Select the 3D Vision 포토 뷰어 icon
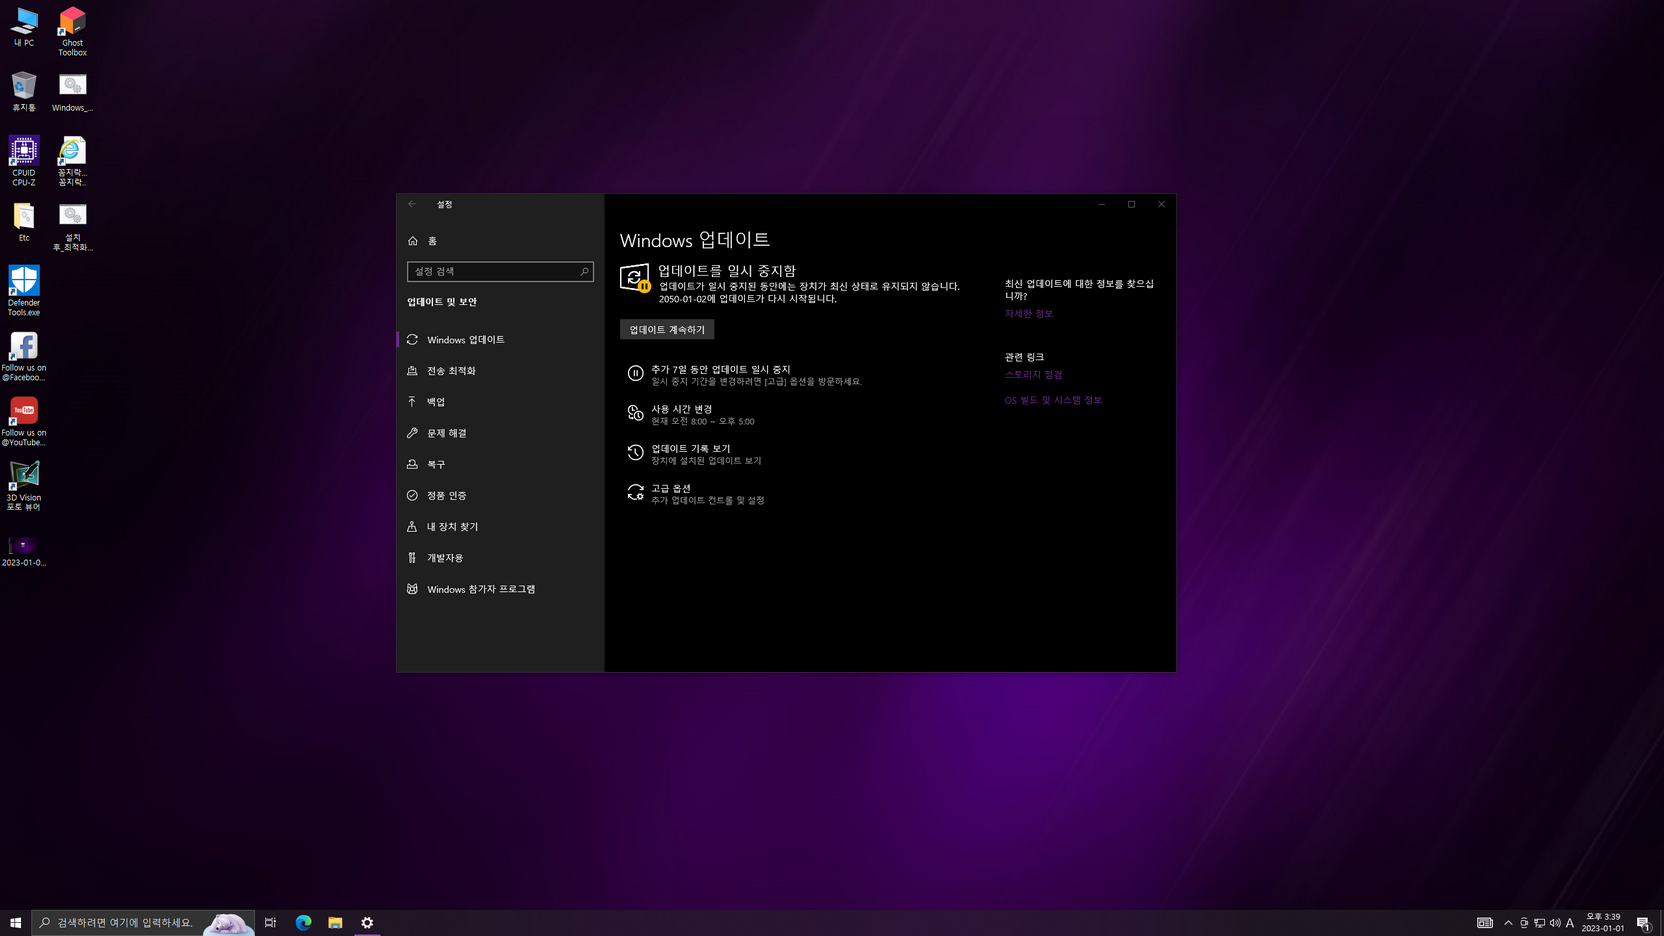Viewport: 1664px width, 936px height. tap(24, 486)
